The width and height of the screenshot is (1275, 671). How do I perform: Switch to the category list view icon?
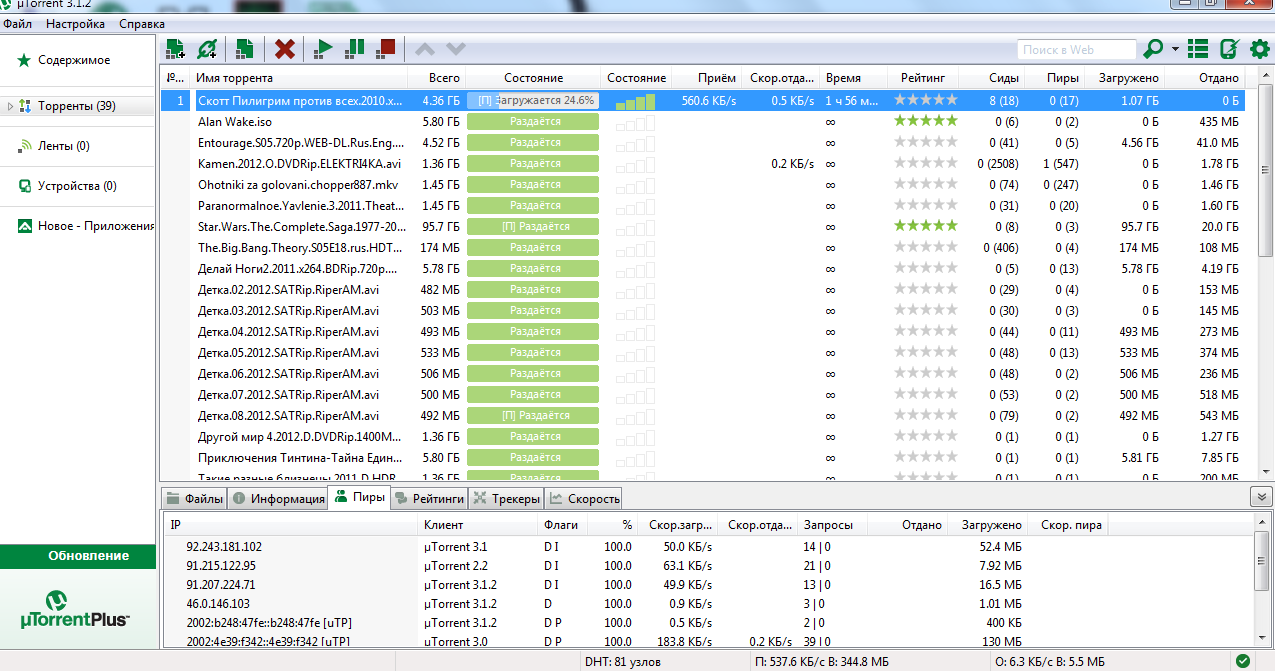(1198, 48)
